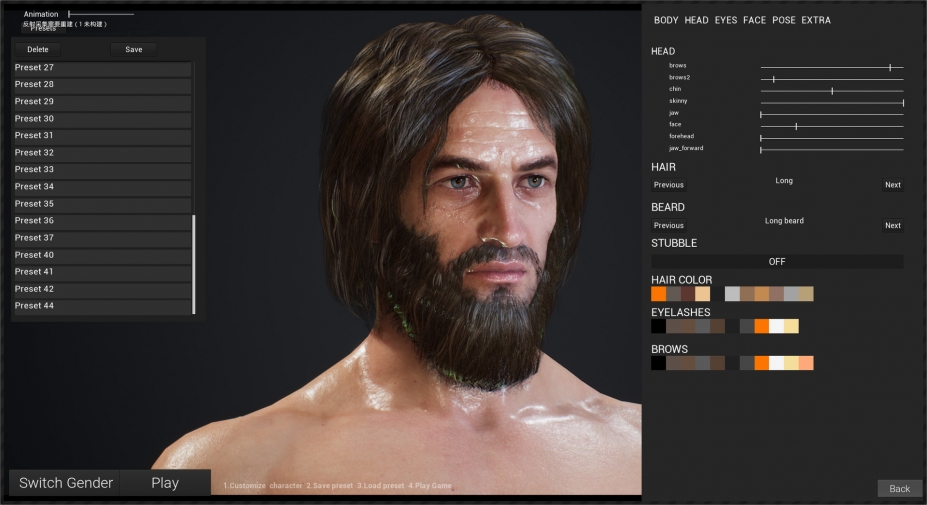Viewport: 927px width, 505px height.
Task: Save the current preset
Action: pyautogui.click(x=133, y=49)
